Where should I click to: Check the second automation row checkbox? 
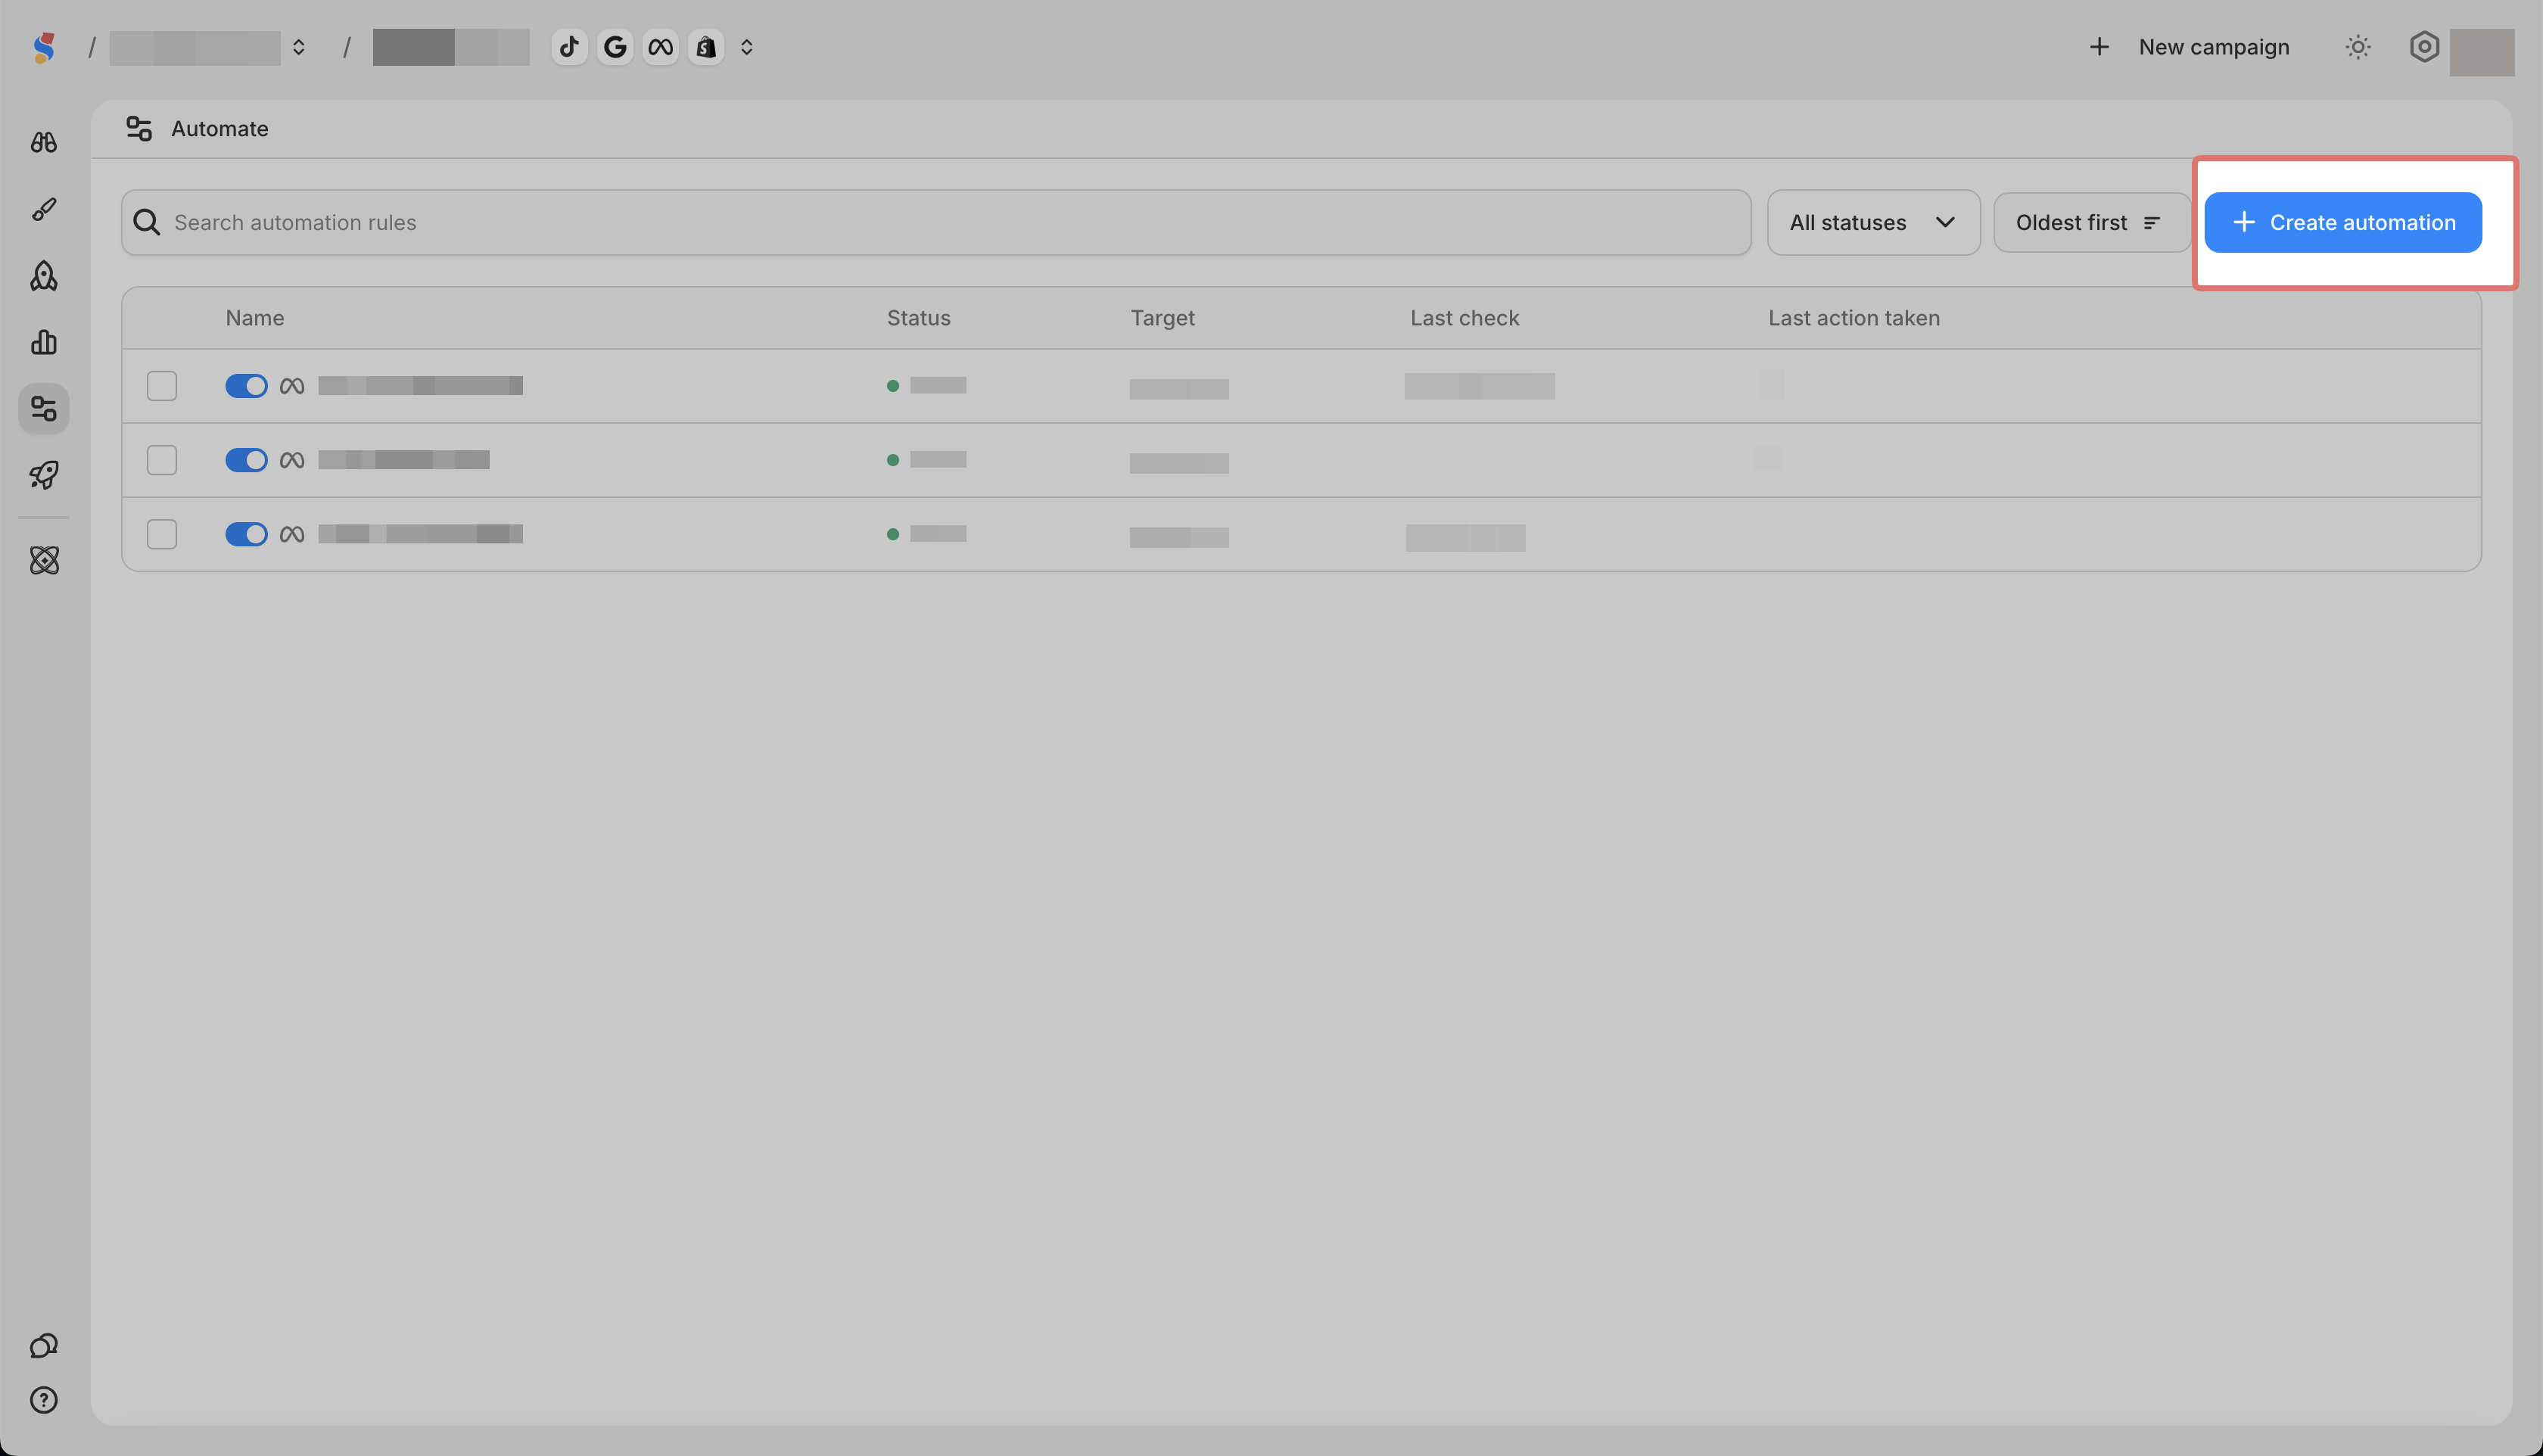click(162, 460)
